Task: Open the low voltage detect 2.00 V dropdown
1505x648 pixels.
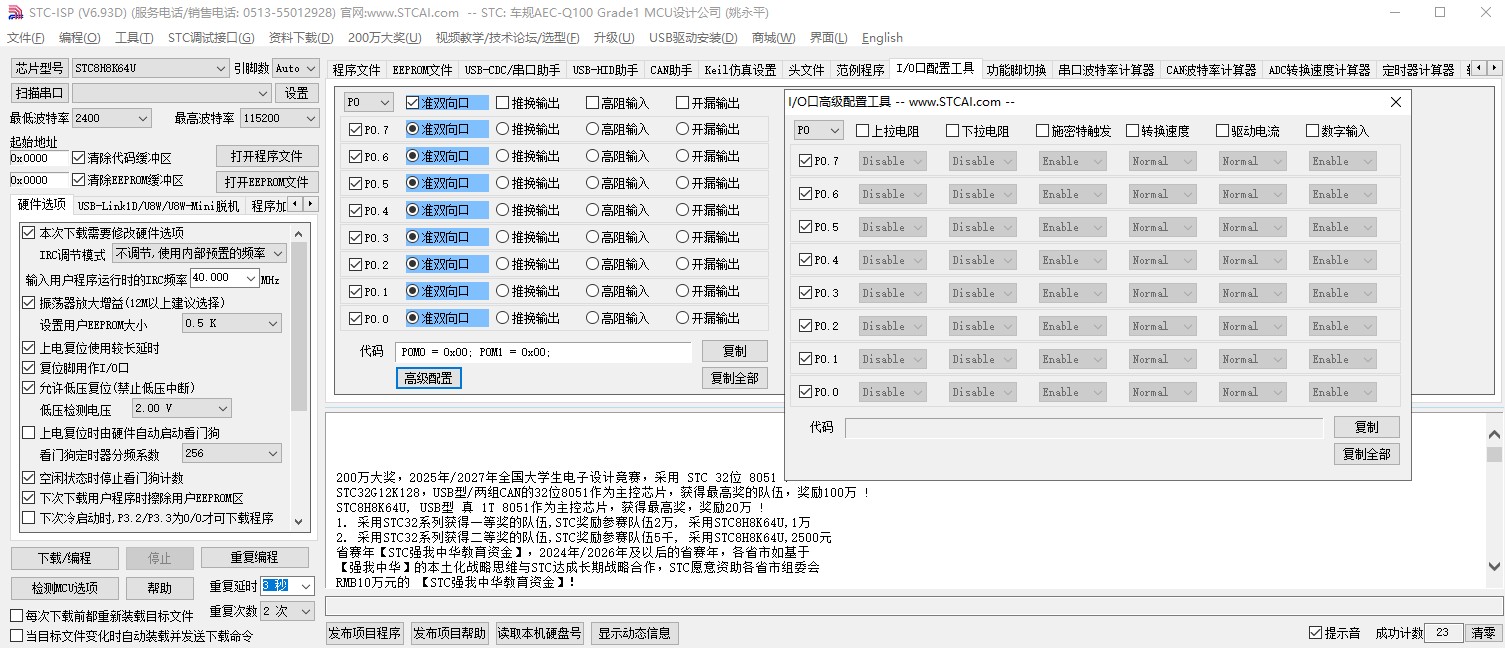Action: (182, 409)
